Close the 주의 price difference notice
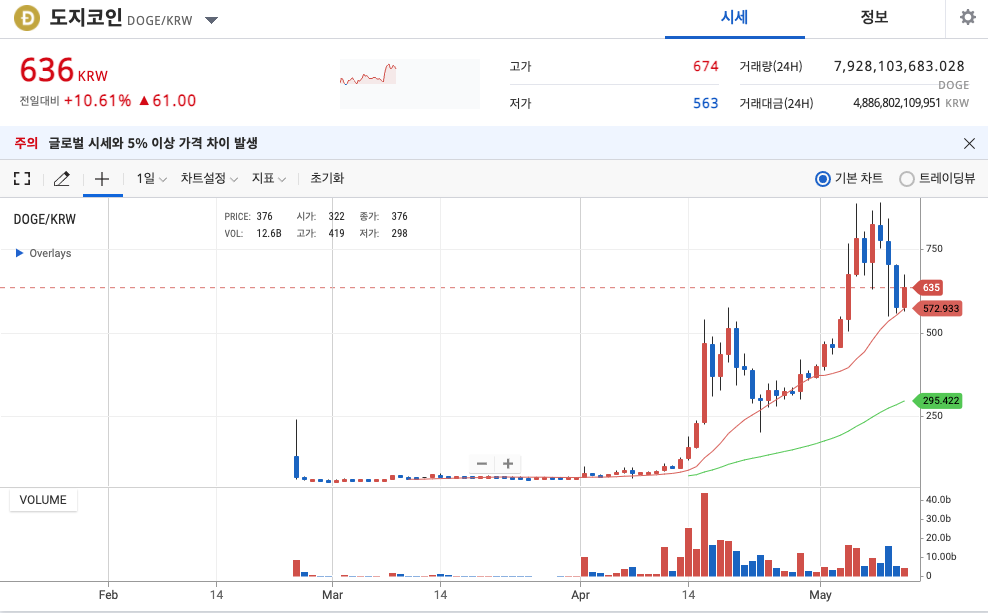The image size is (988, 613). [969, 144]
